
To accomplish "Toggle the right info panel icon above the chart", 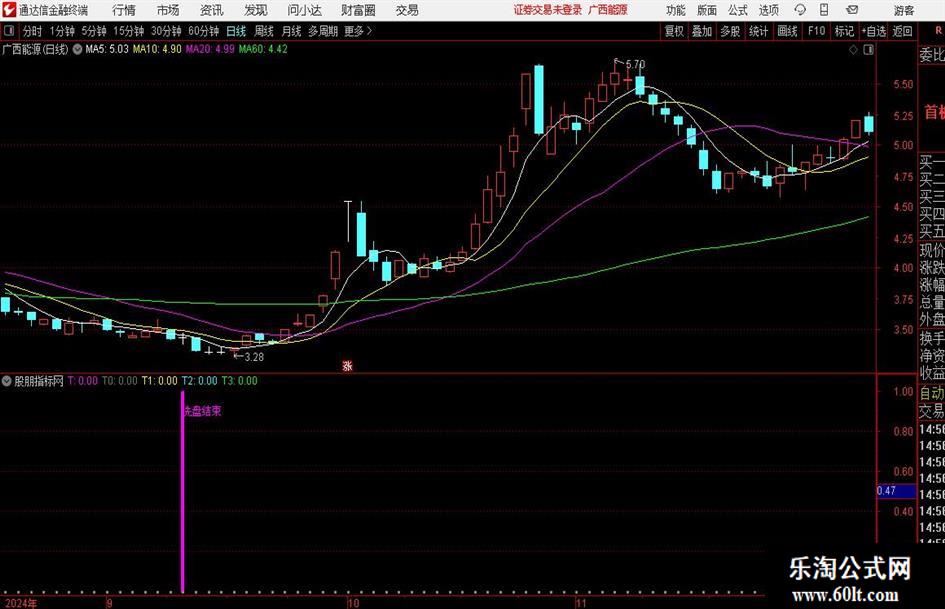I will (868, 50).
